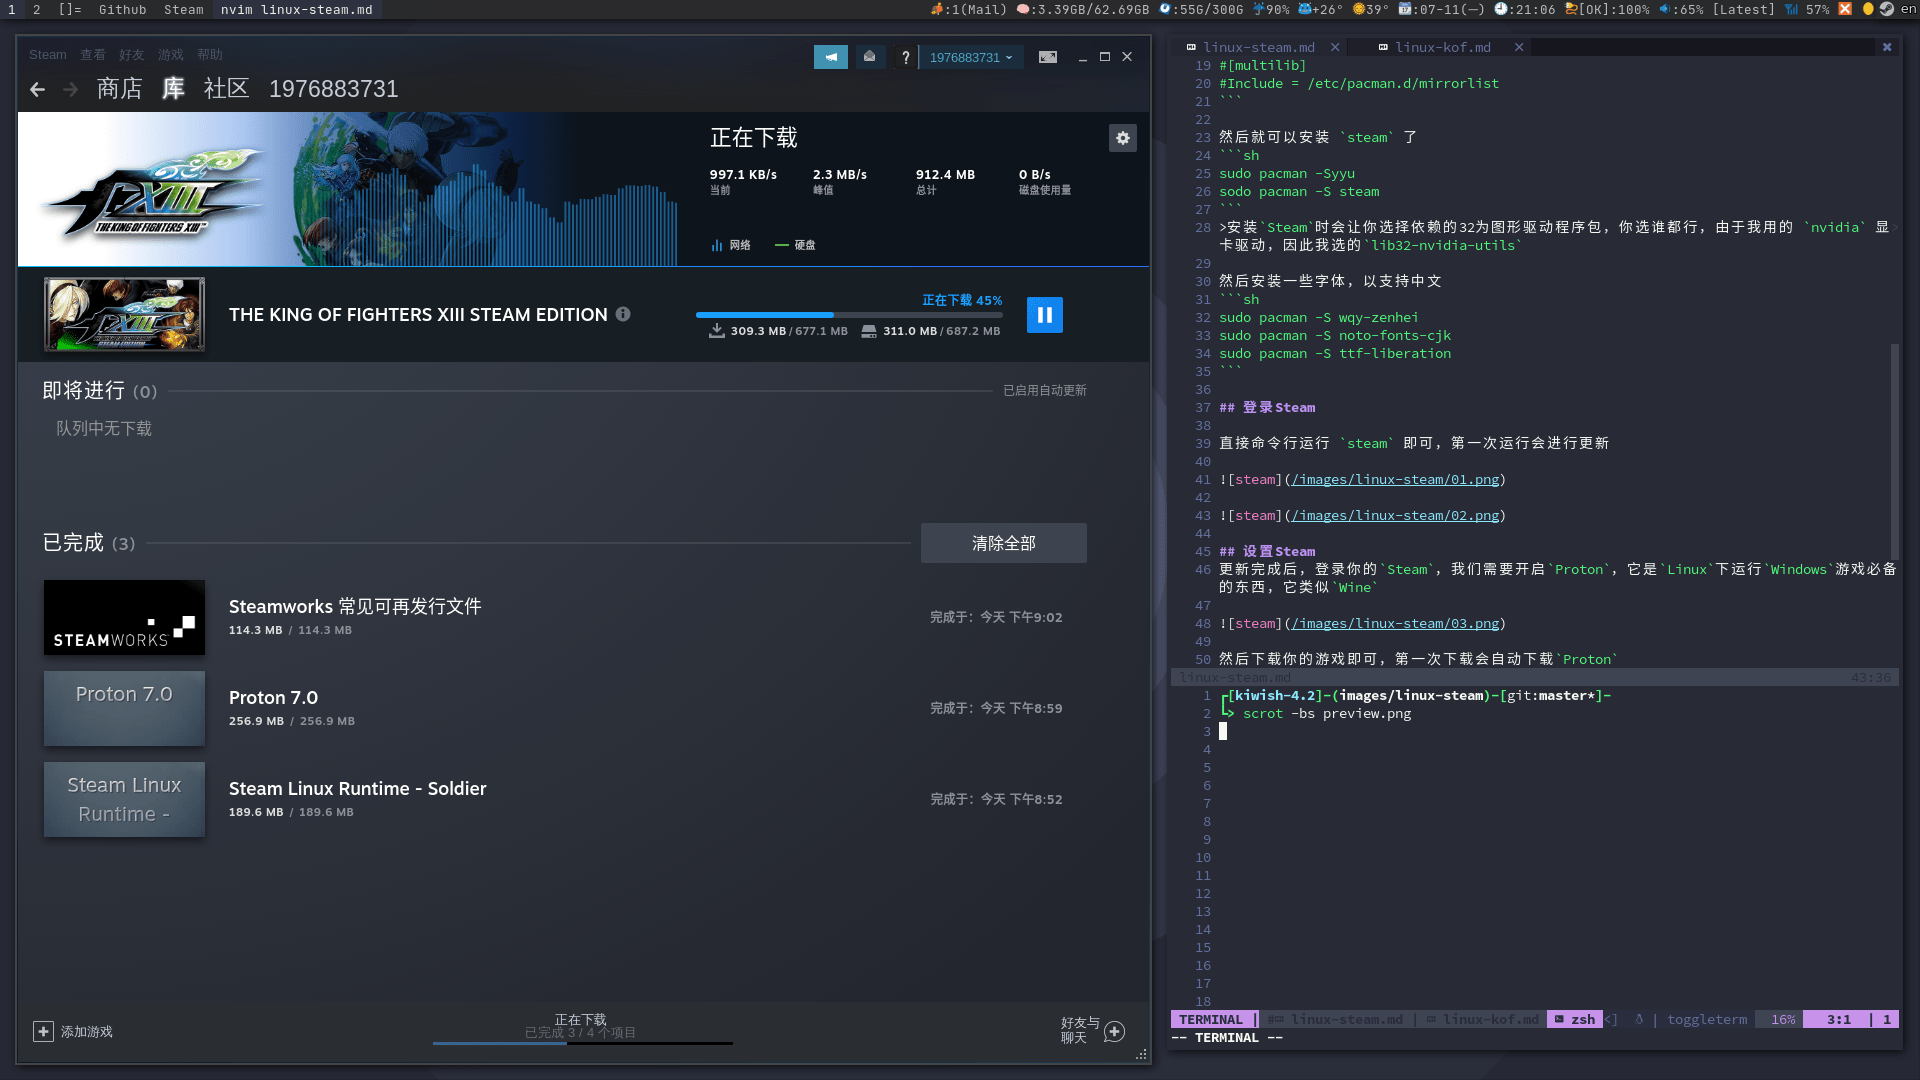Switch Steam to Big Picture mode icon
This screenshot has width=1920, height=1080.
tap(1048, 57)
